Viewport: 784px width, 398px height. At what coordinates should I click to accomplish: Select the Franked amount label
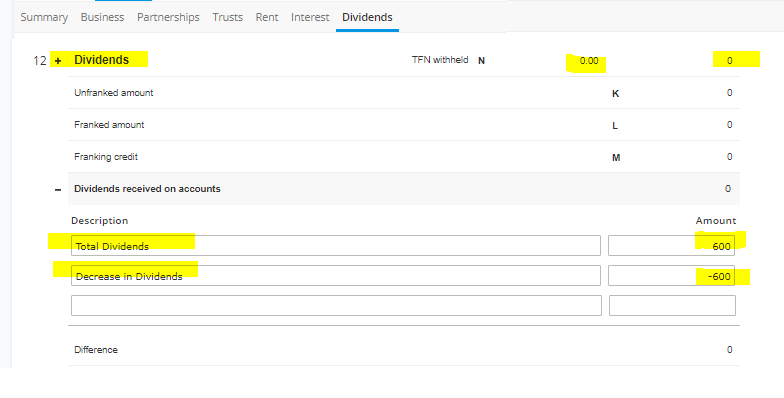click(x=109, y=124)
